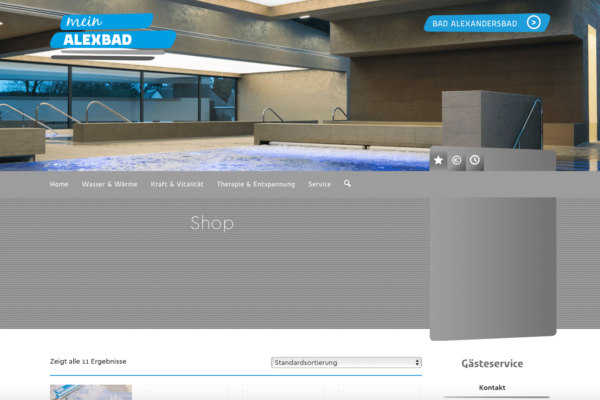The width and height of the screenshot is (600, 400).
Task: Click the gray info panel below icons
Action: tap(492, 260)
